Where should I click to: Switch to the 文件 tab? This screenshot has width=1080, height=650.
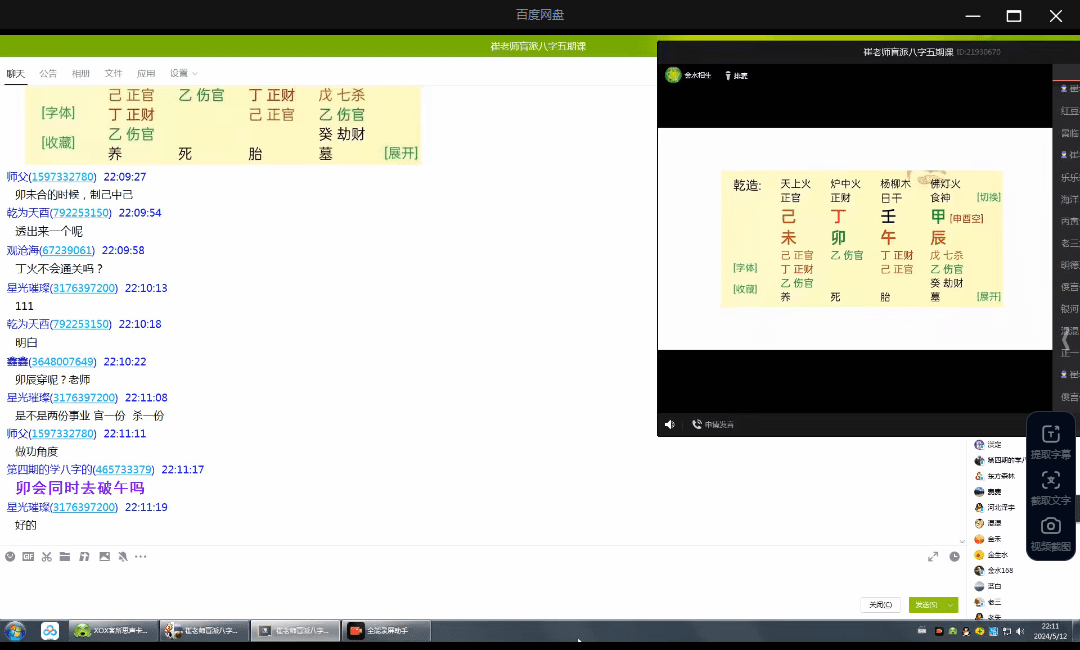(x=113, y=73)
